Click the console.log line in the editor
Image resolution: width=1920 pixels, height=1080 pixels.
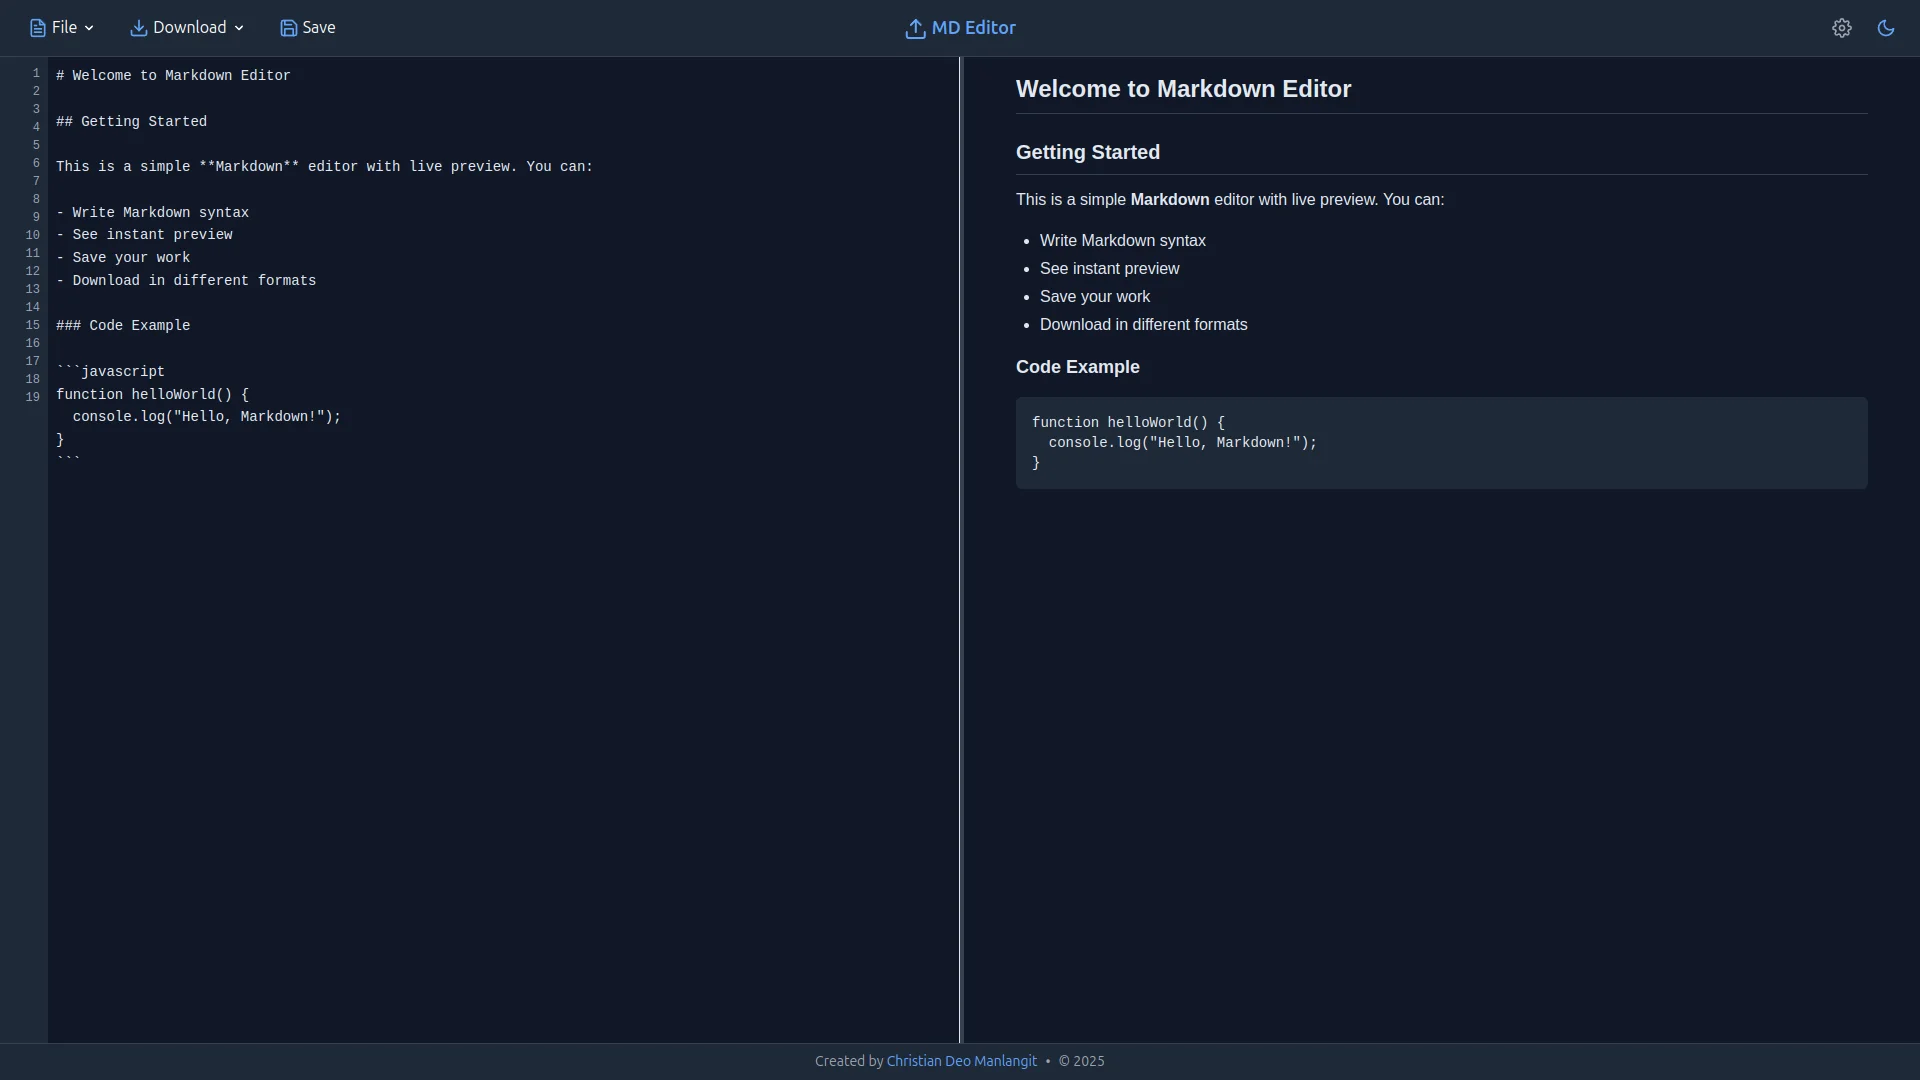point(206,417)
